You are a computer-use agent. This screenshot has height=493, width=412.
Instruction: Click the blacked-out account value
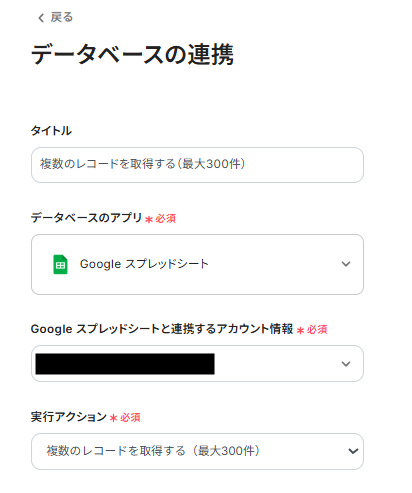coord(125,364)
